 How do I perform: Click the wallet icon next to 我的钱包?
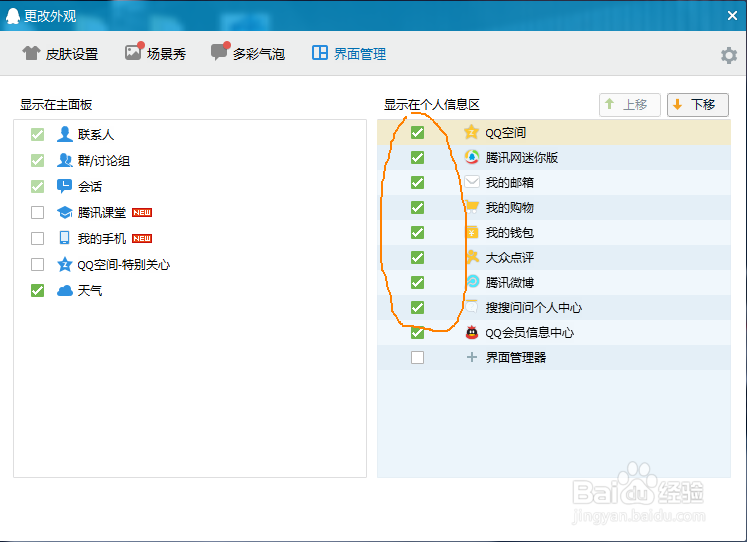pos(472,232)
